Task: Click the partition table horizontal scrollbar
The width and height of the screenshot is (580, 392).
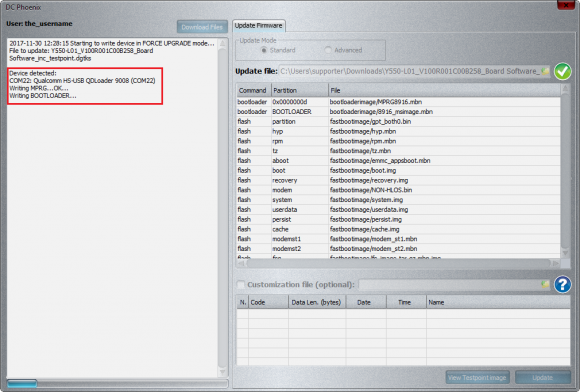Action: 399,263
